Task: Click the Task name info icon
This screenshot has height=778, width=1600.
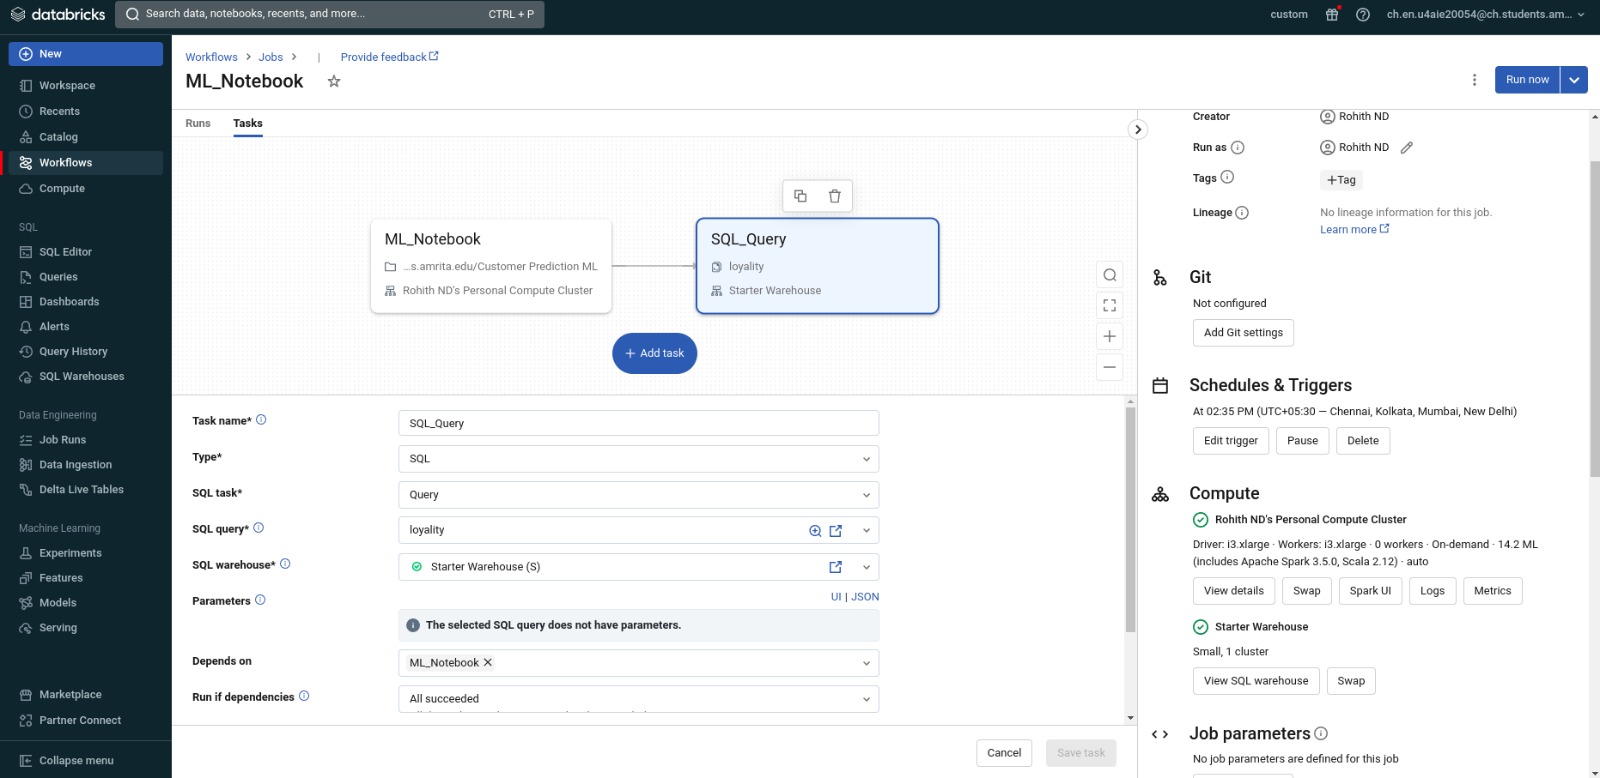Action: [261, 420]
